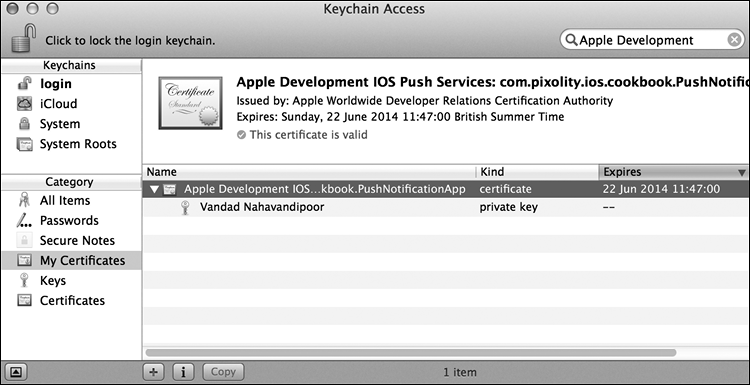Select the Keys category icon

tap(24, 281)
